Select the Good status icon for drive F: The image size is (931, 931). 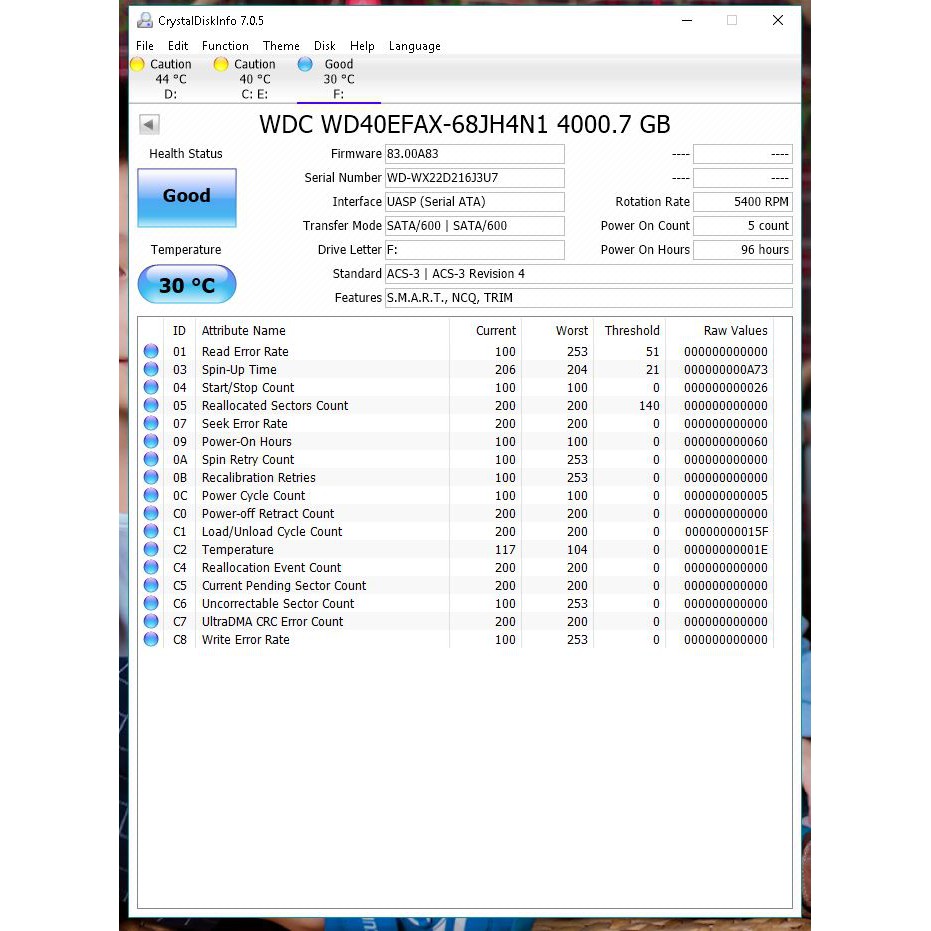pos(306,63)
